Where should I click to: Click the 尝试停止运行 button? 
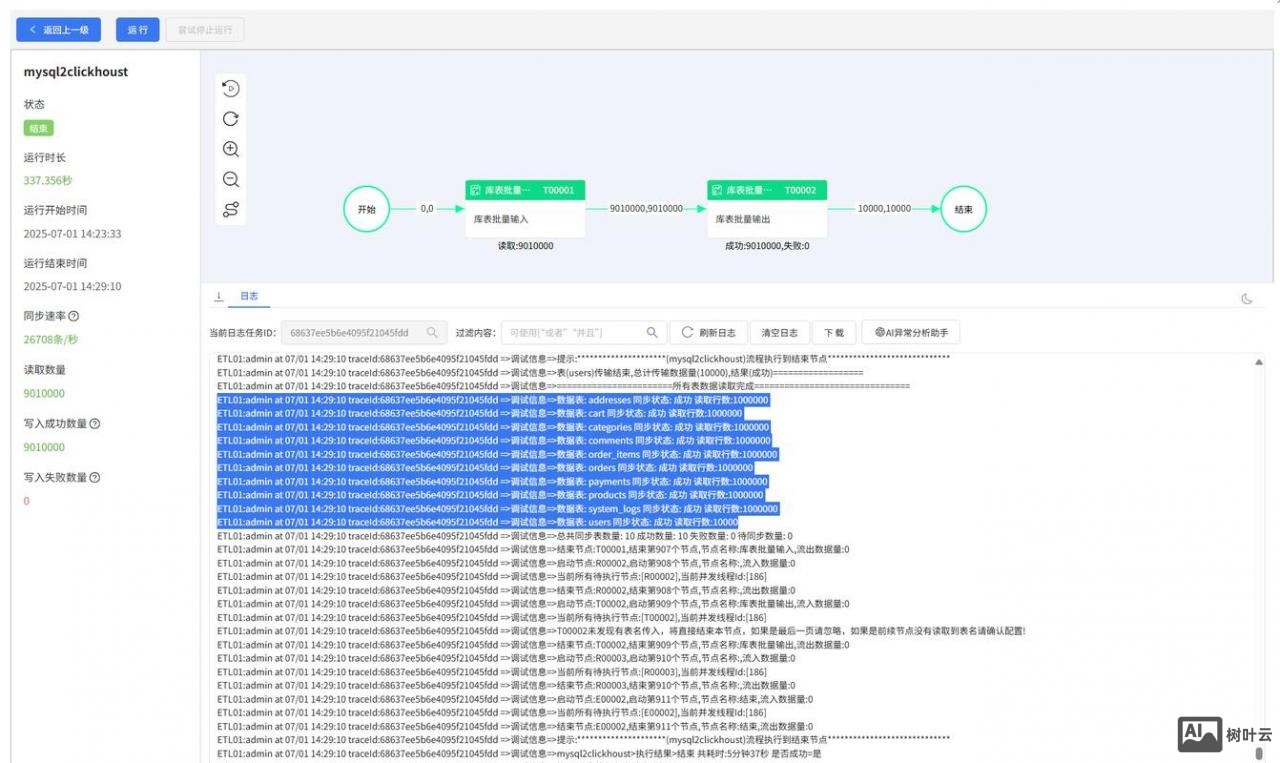204,29
